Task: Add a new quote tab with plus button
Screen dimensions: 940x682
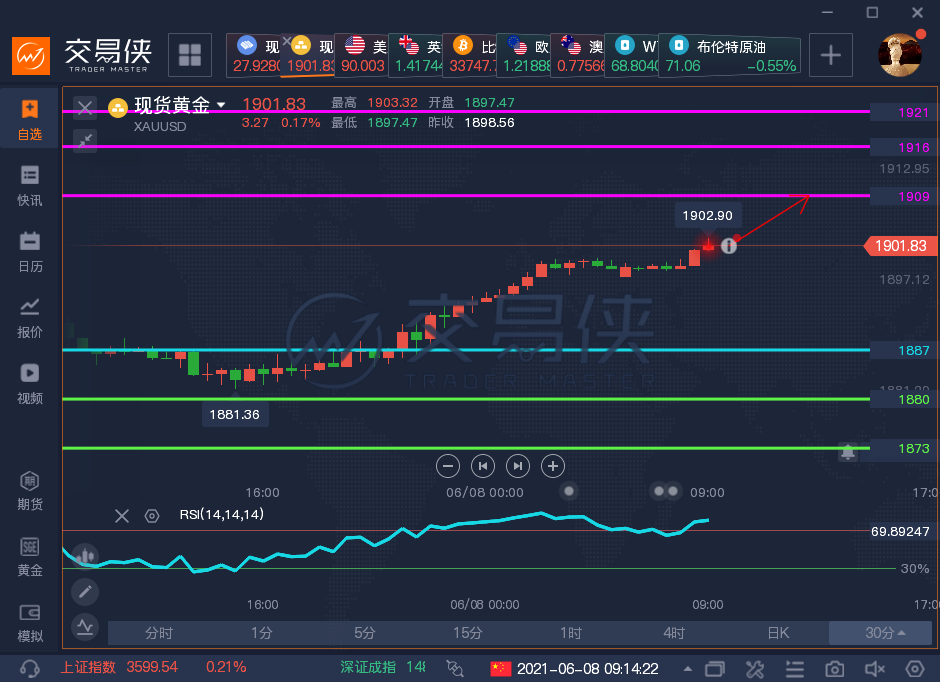Action: [831, 55]
